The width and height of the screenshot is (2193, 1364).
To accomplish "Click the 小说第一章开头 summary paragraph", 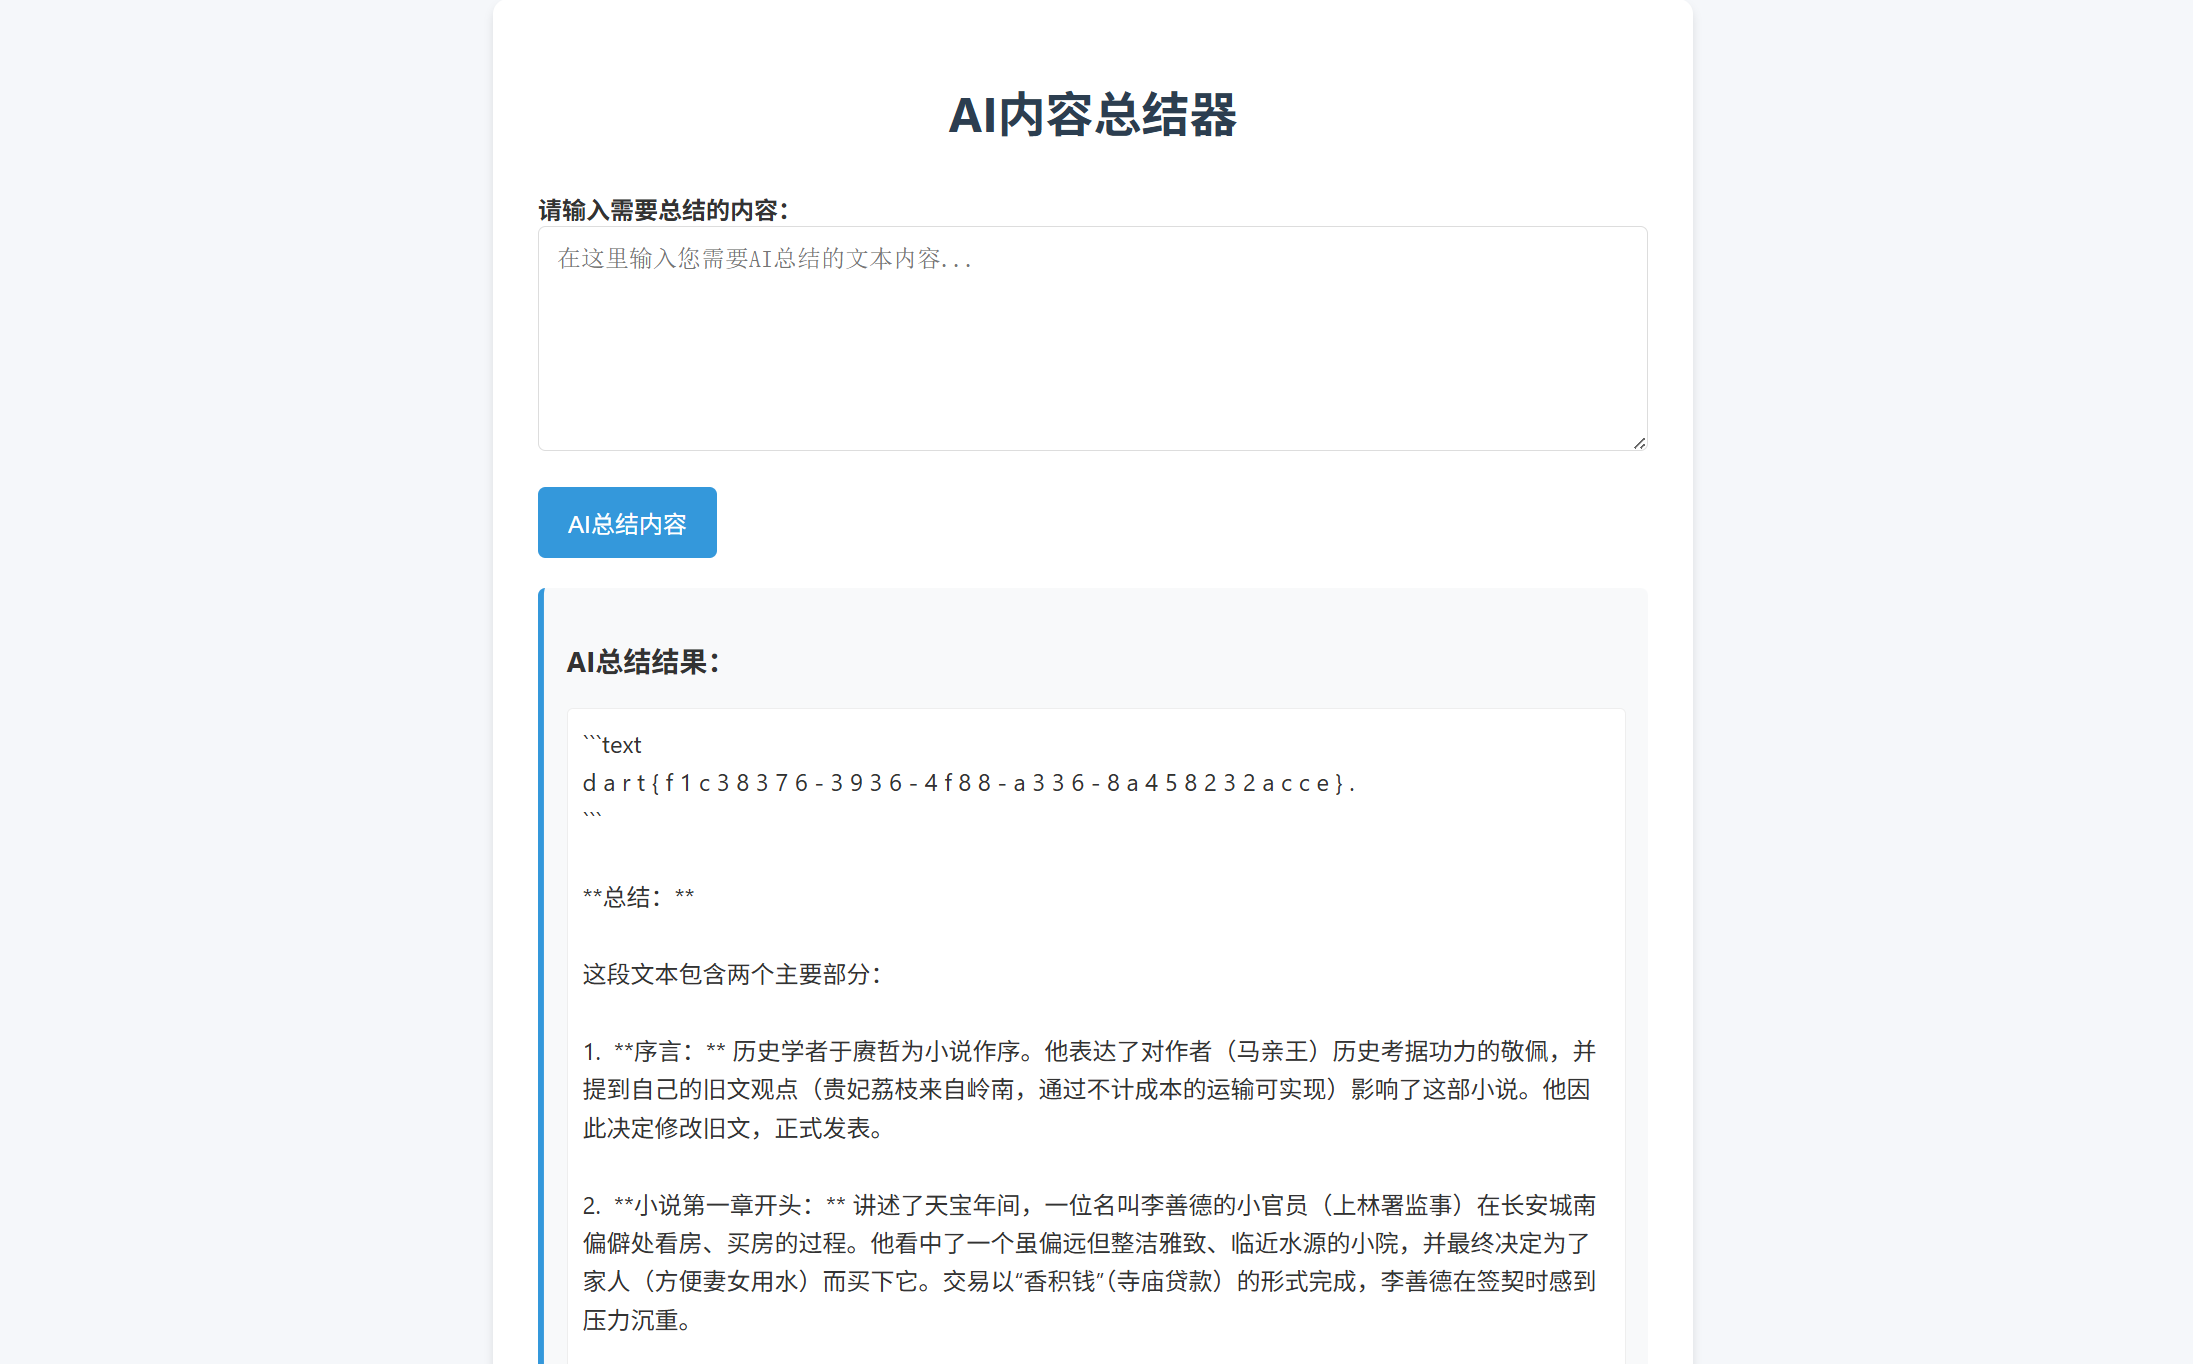I will [1089, 1262].
